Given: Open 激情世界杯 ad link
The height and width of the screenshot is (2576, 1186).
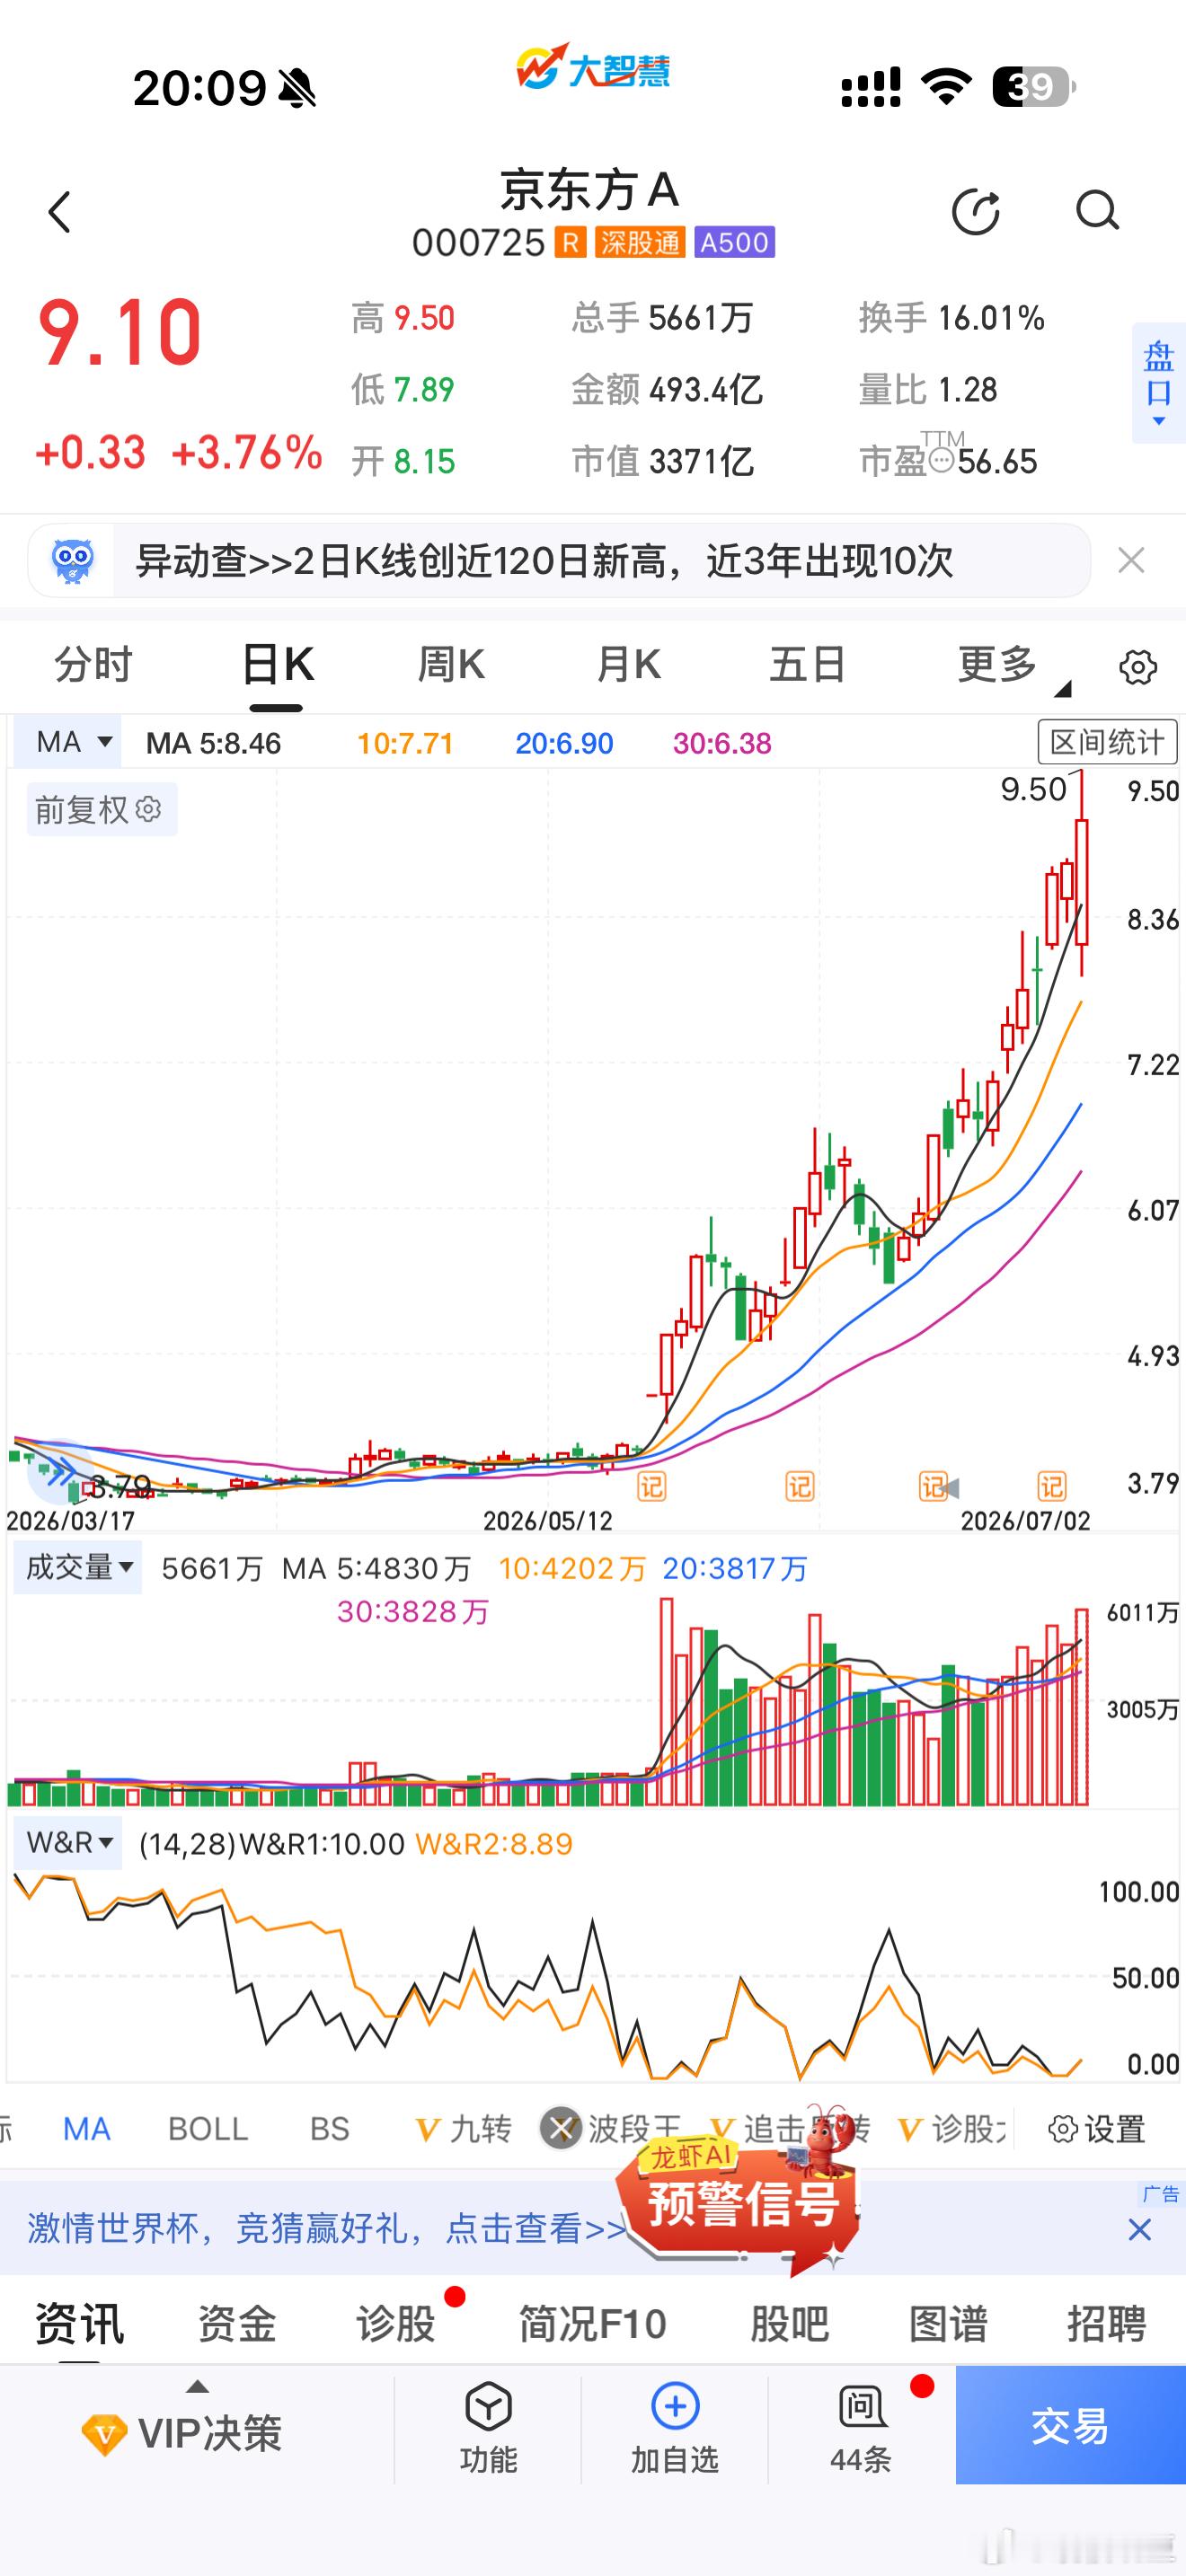Looking at the screenshot, I should click(326, 2229).
